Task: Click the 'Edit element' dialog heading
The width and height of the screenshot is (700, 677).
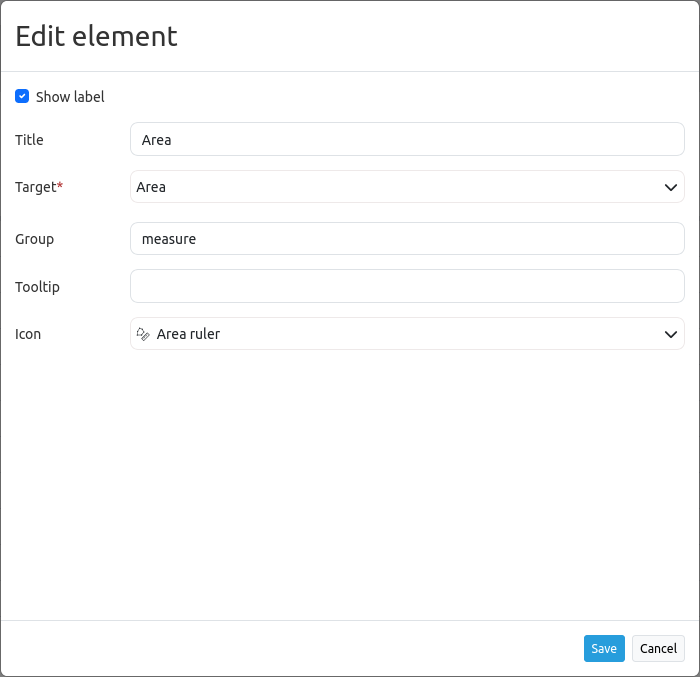Action: (x=96, y=36)
